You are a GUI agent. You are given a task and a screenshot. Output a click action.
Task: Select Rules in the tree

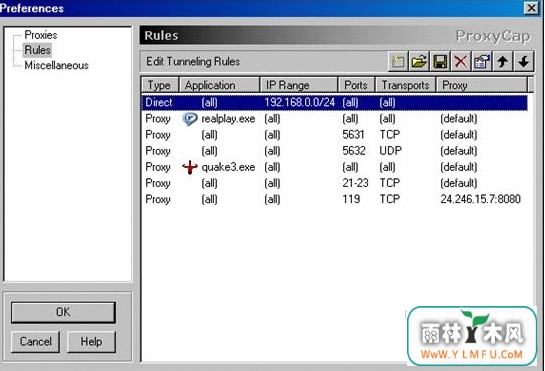(x=37, y=50)
